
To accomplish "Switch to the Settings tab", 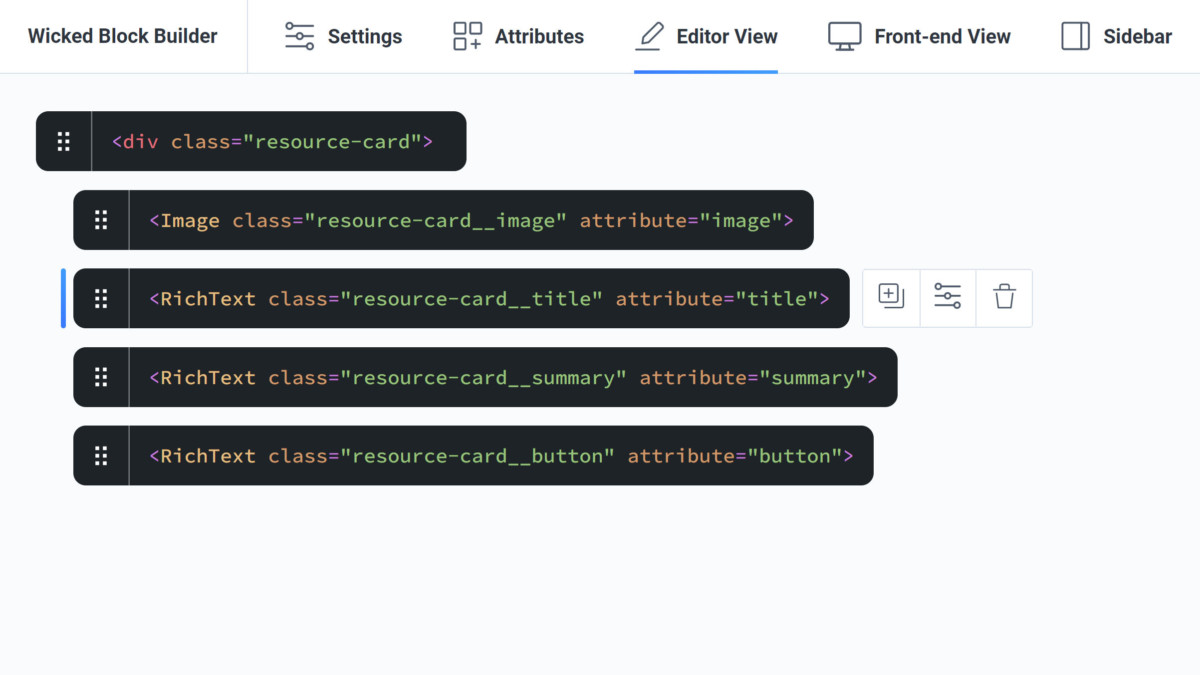I will tap(343, 36).
